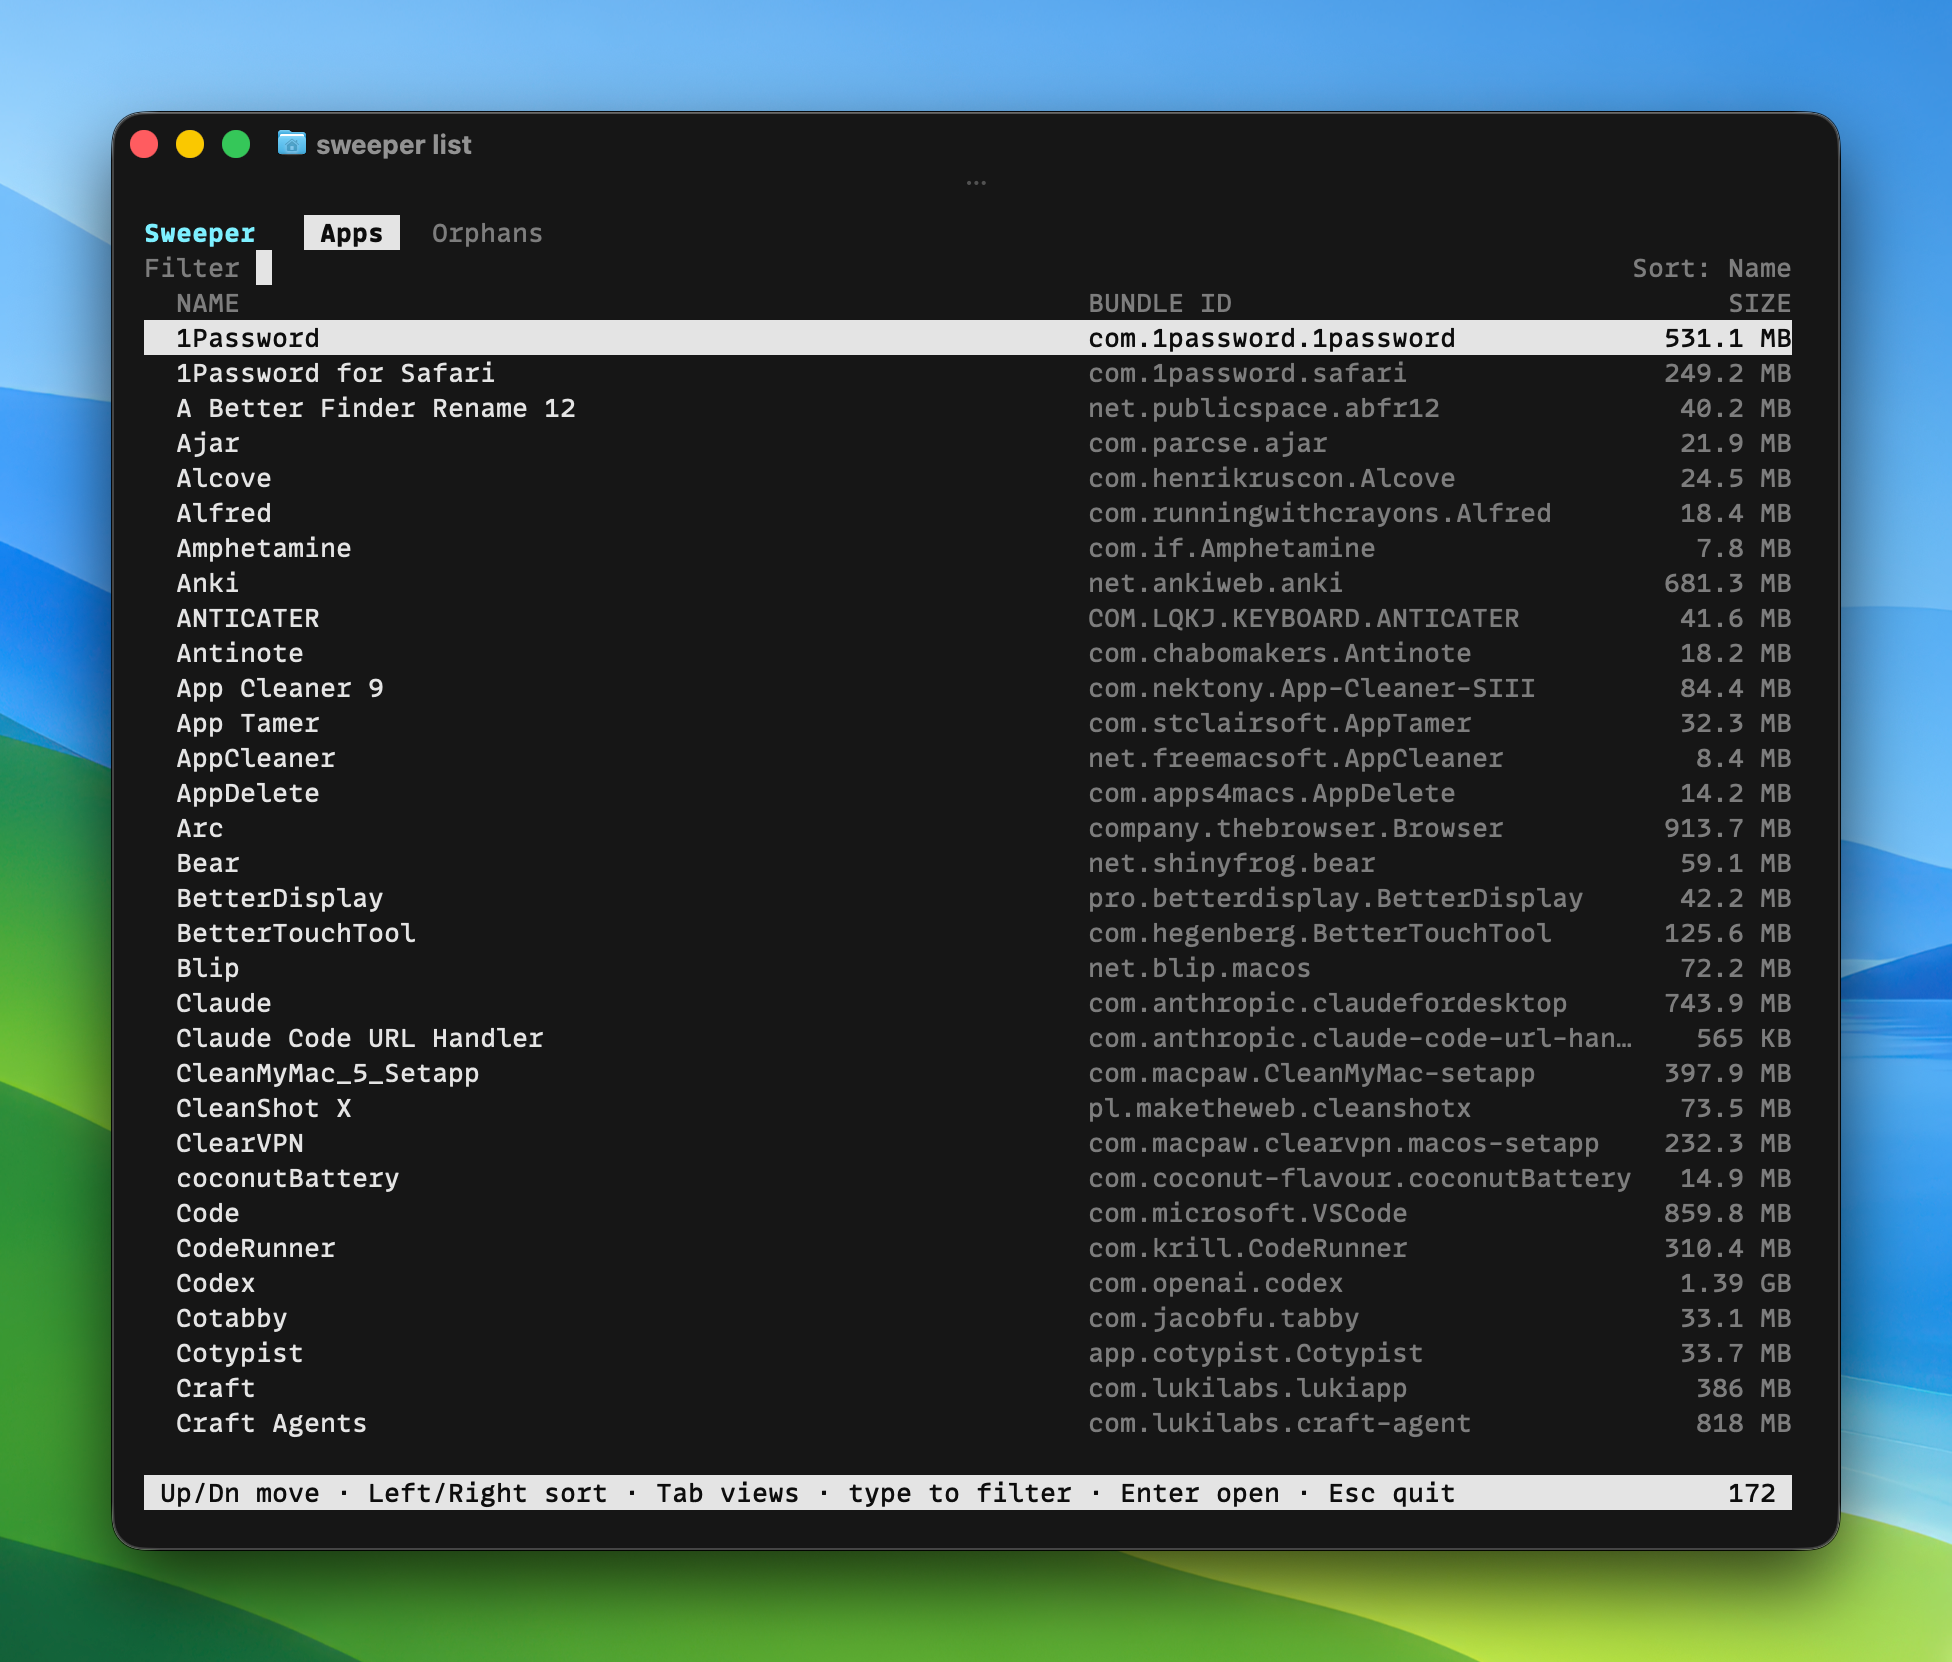Select the Codex app row
This screenshot has height=1662, width=1952.
(967, 1283)
